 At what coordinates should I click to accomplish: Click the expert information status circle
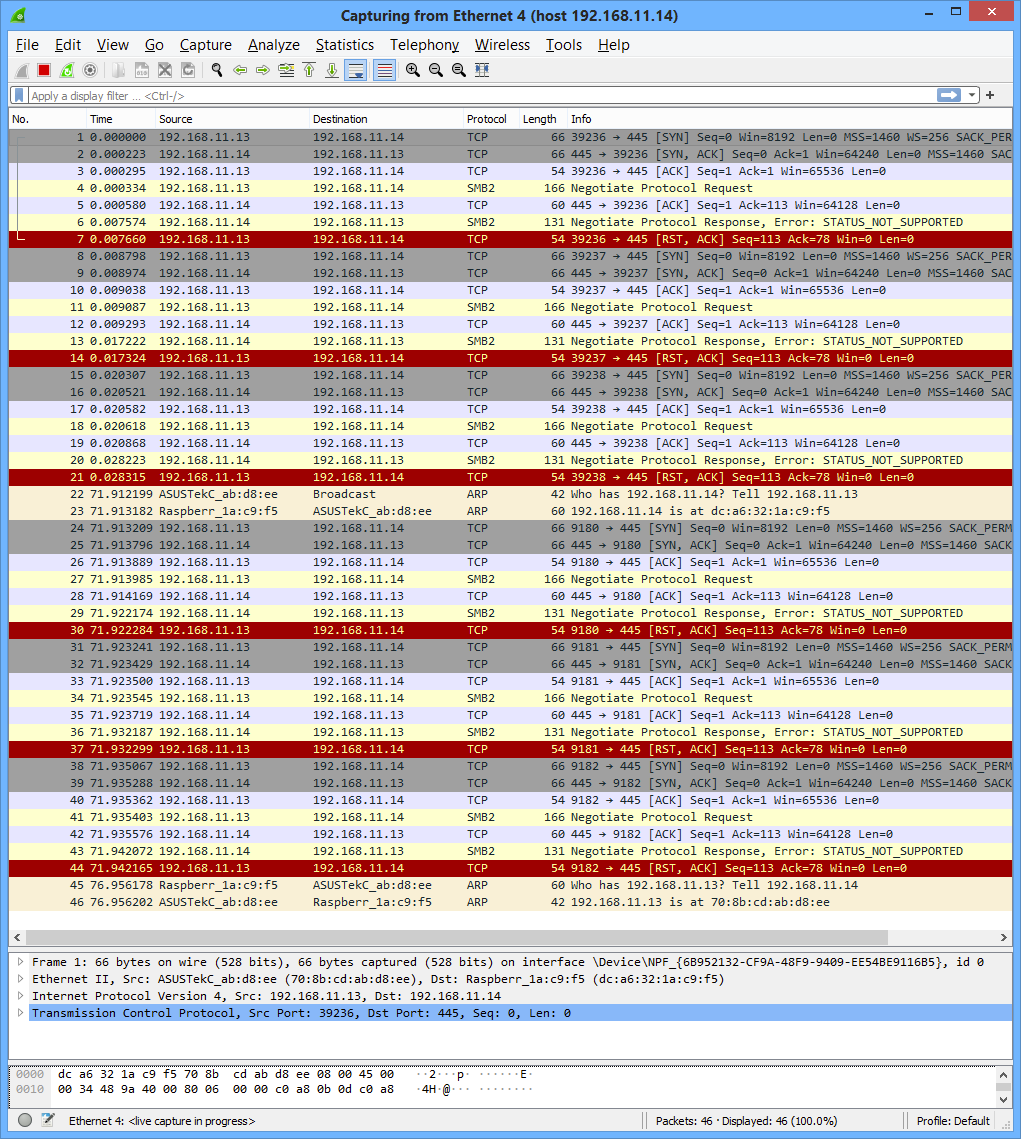tap(25, 1121)
